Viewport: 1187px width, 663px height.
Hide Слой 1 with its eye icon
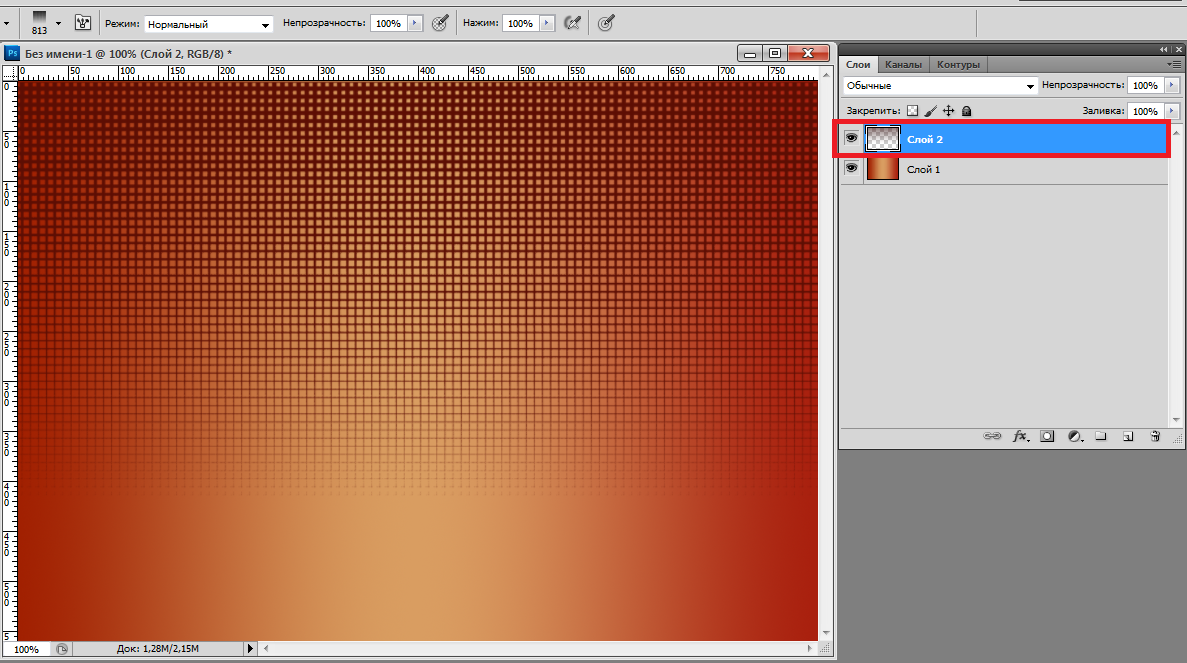(x=852, y=168)
